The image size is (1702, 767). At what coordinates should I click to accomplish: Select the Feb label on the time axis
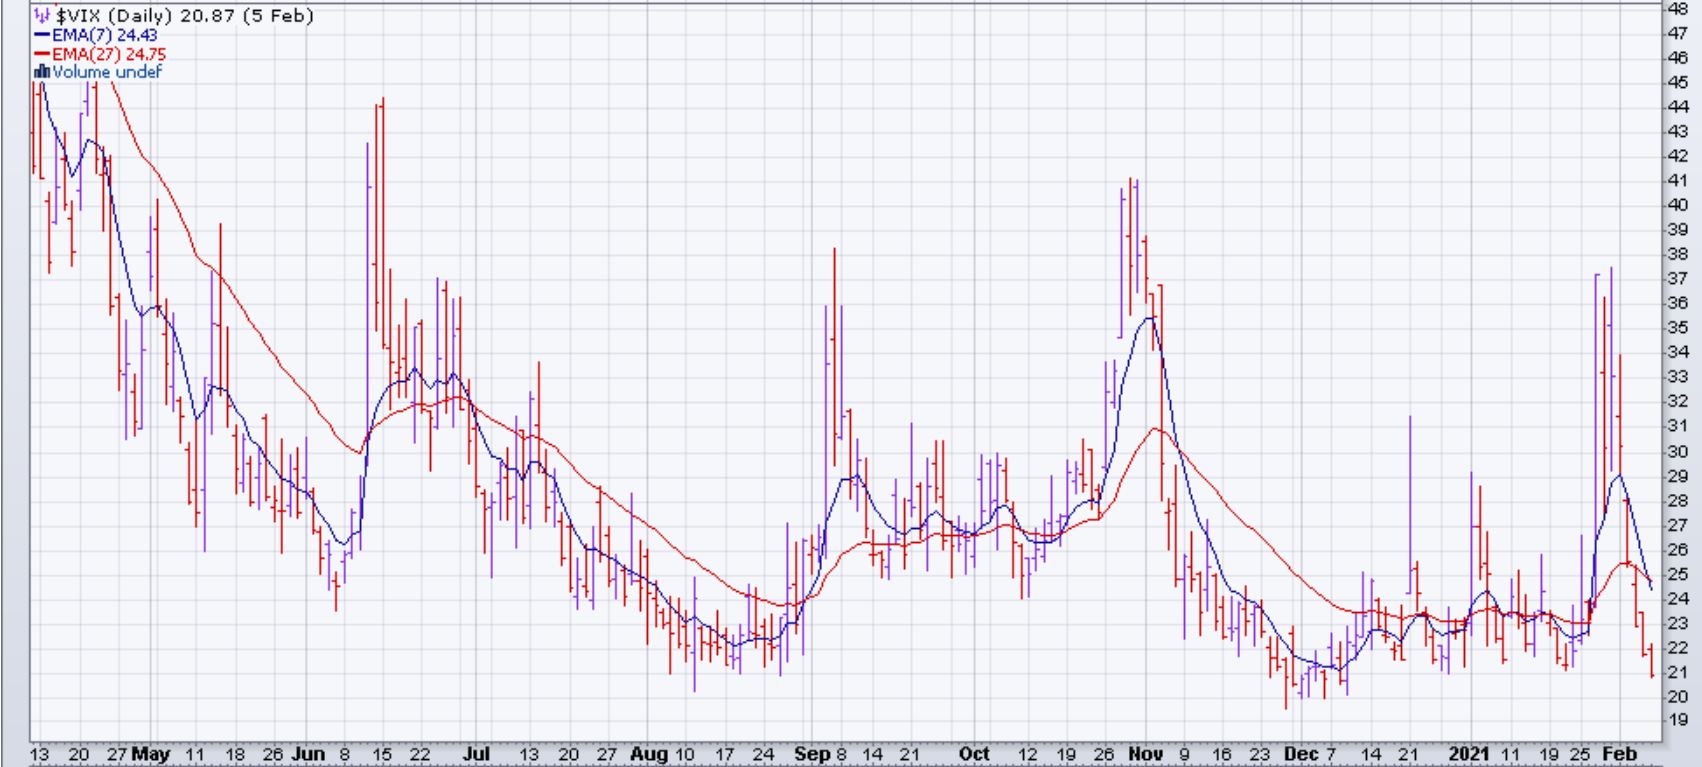click(x=1618, y=754)
